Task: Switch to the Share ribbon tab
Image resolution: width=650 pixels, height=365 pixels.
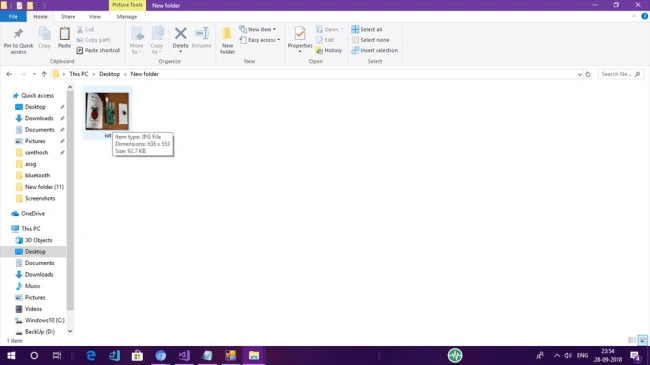Action: (68, 17)
